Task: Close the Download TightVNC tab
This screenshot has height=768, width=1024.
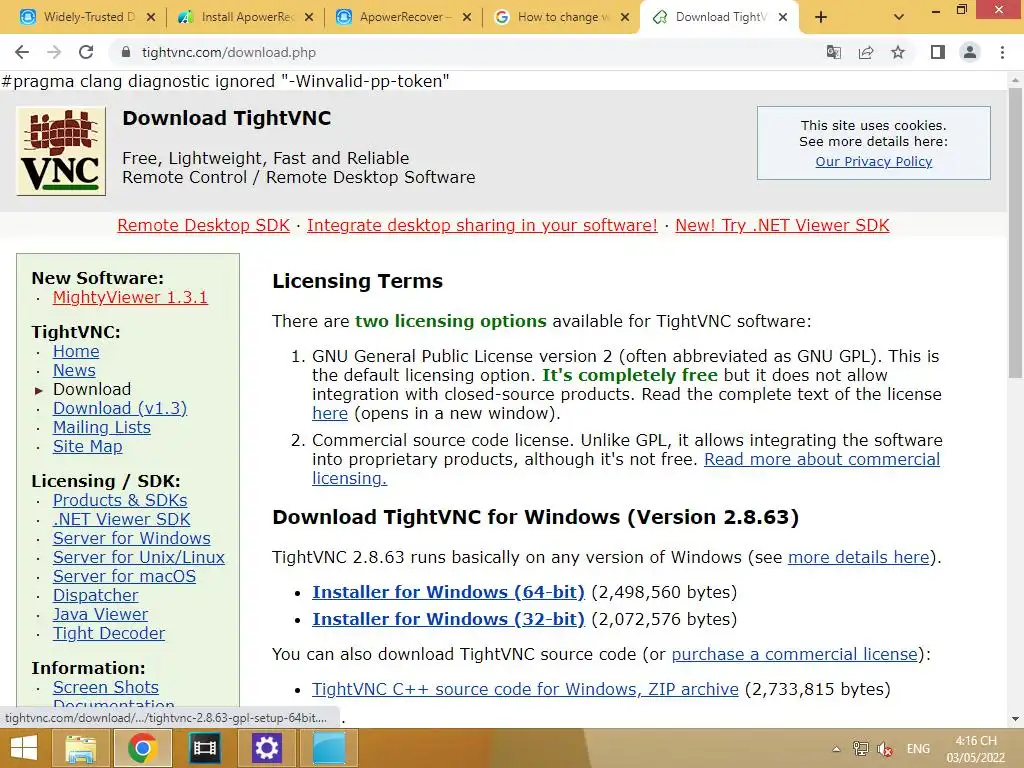Action: coord(783,18)
